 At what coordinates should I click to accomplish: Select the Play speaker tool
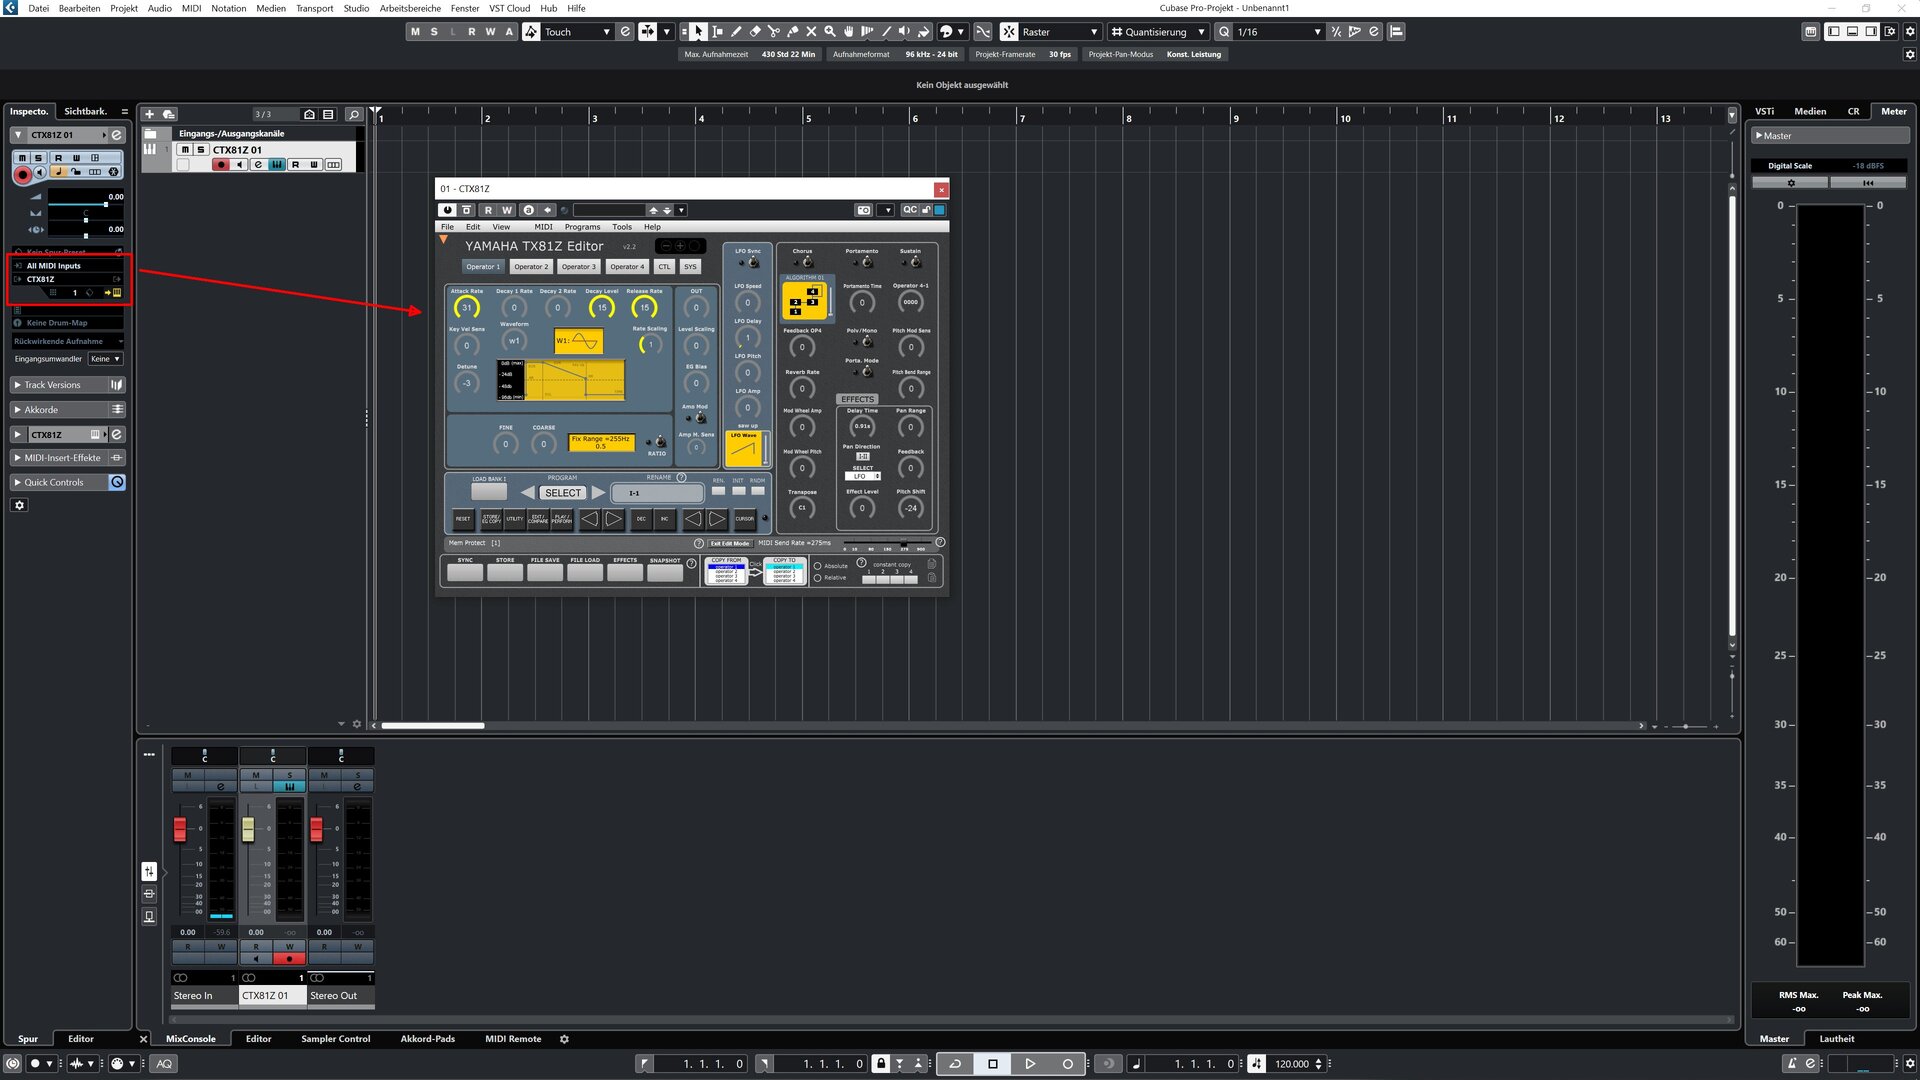(x=904, y=32)
